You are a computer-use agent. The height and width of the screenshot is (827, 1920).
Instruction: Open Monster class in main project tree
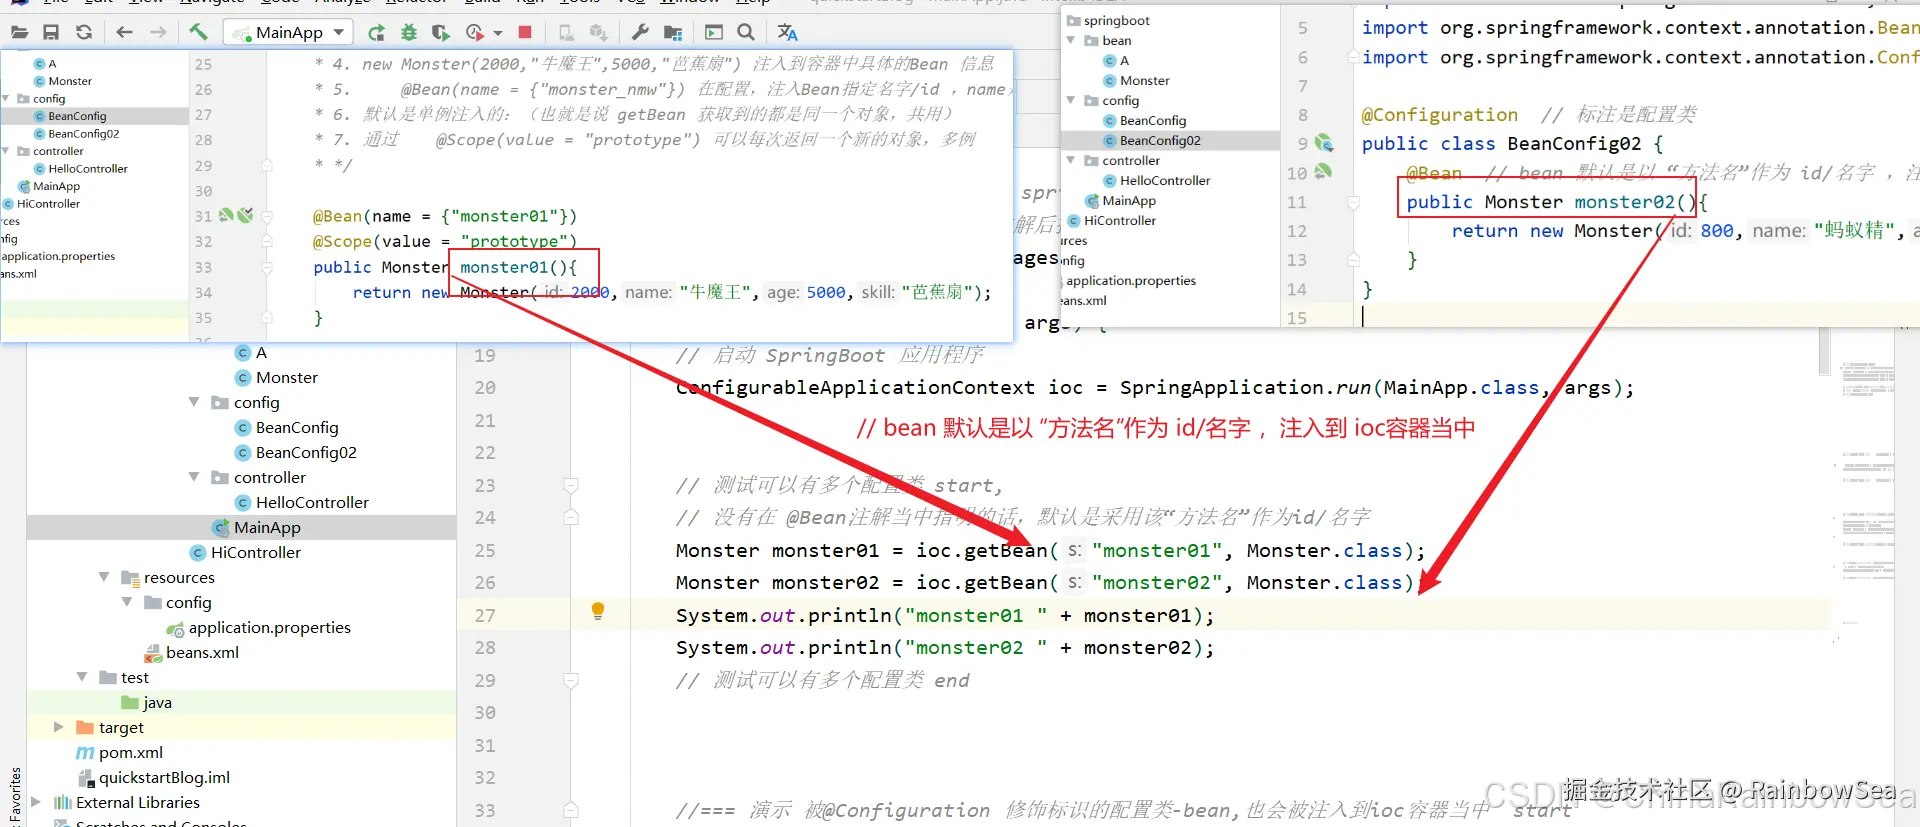tap(286, 377)
